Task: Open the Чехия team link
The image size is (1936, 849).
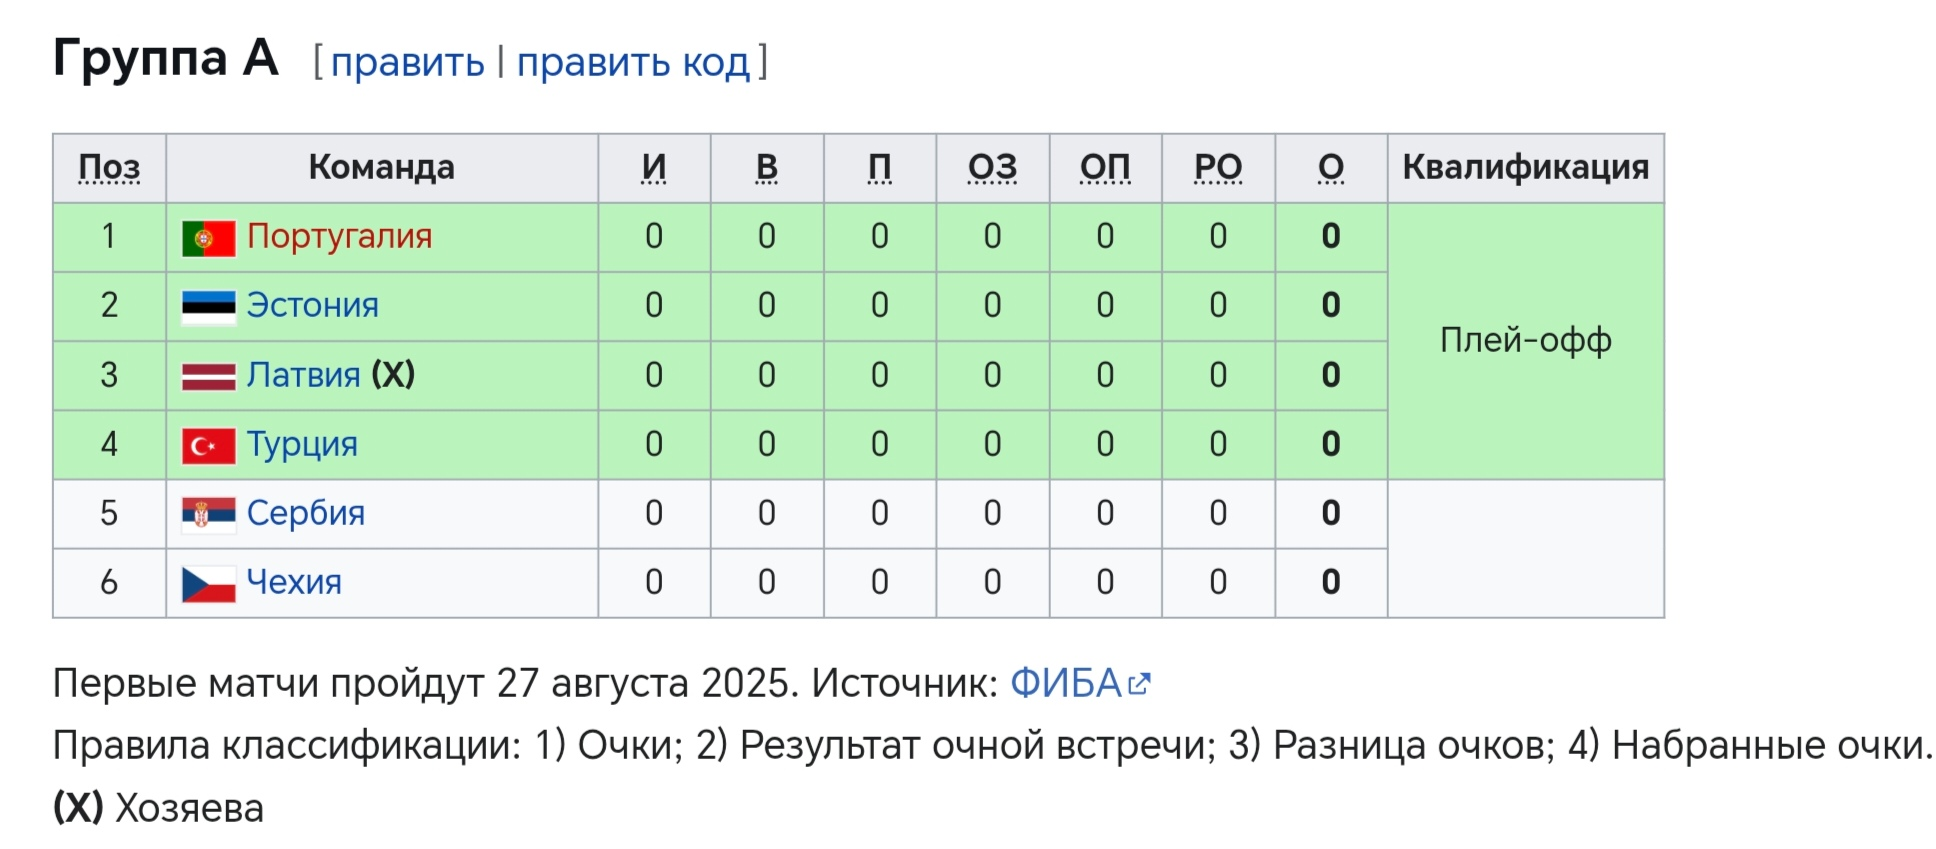Action: [x=294, y=582]
